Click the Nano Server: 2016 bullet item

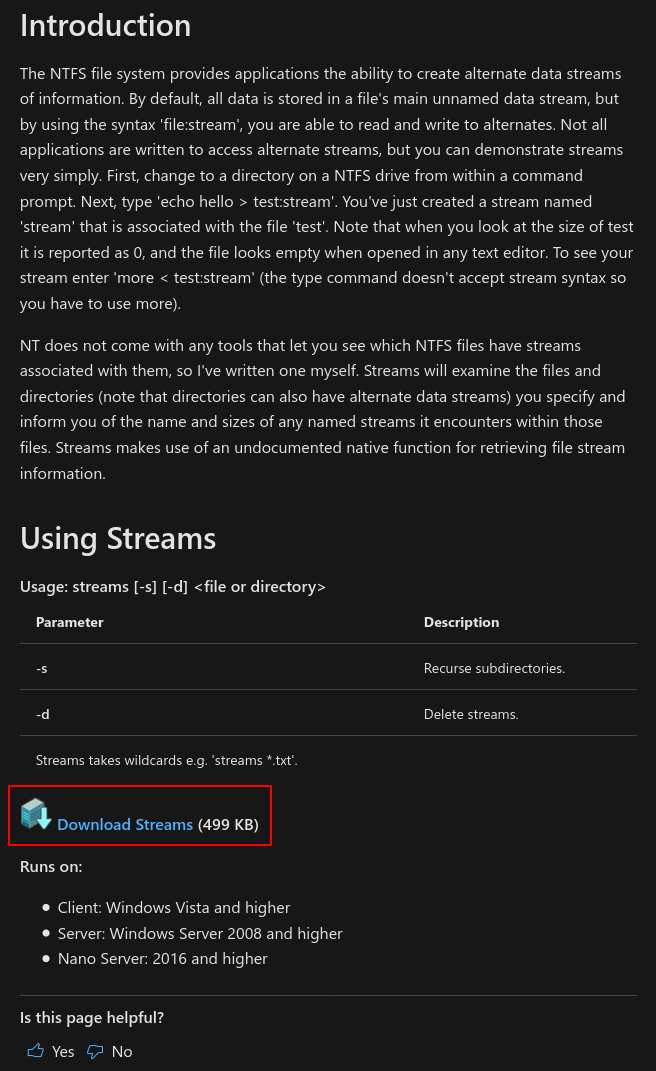pos(163,959)
